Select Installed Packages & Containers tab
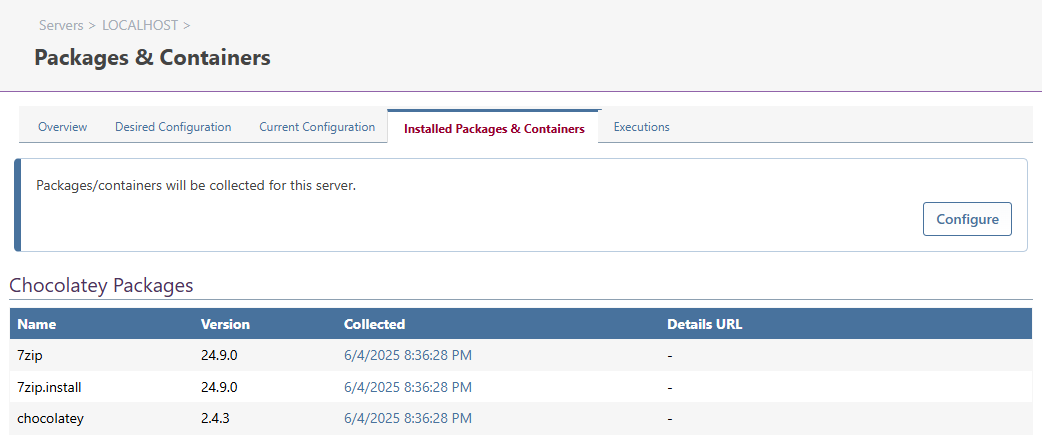This screenshot has width=1042, height=444. [x=494, y=128]
